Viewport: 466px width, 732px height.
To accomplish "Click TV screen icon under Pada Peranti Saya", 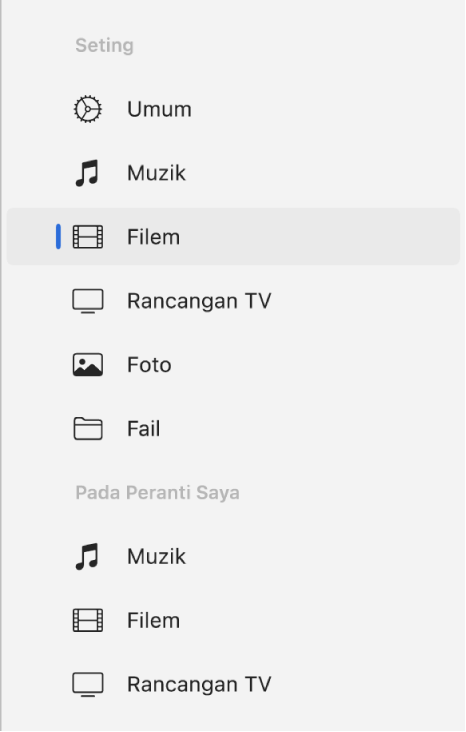I will (88, 685).
